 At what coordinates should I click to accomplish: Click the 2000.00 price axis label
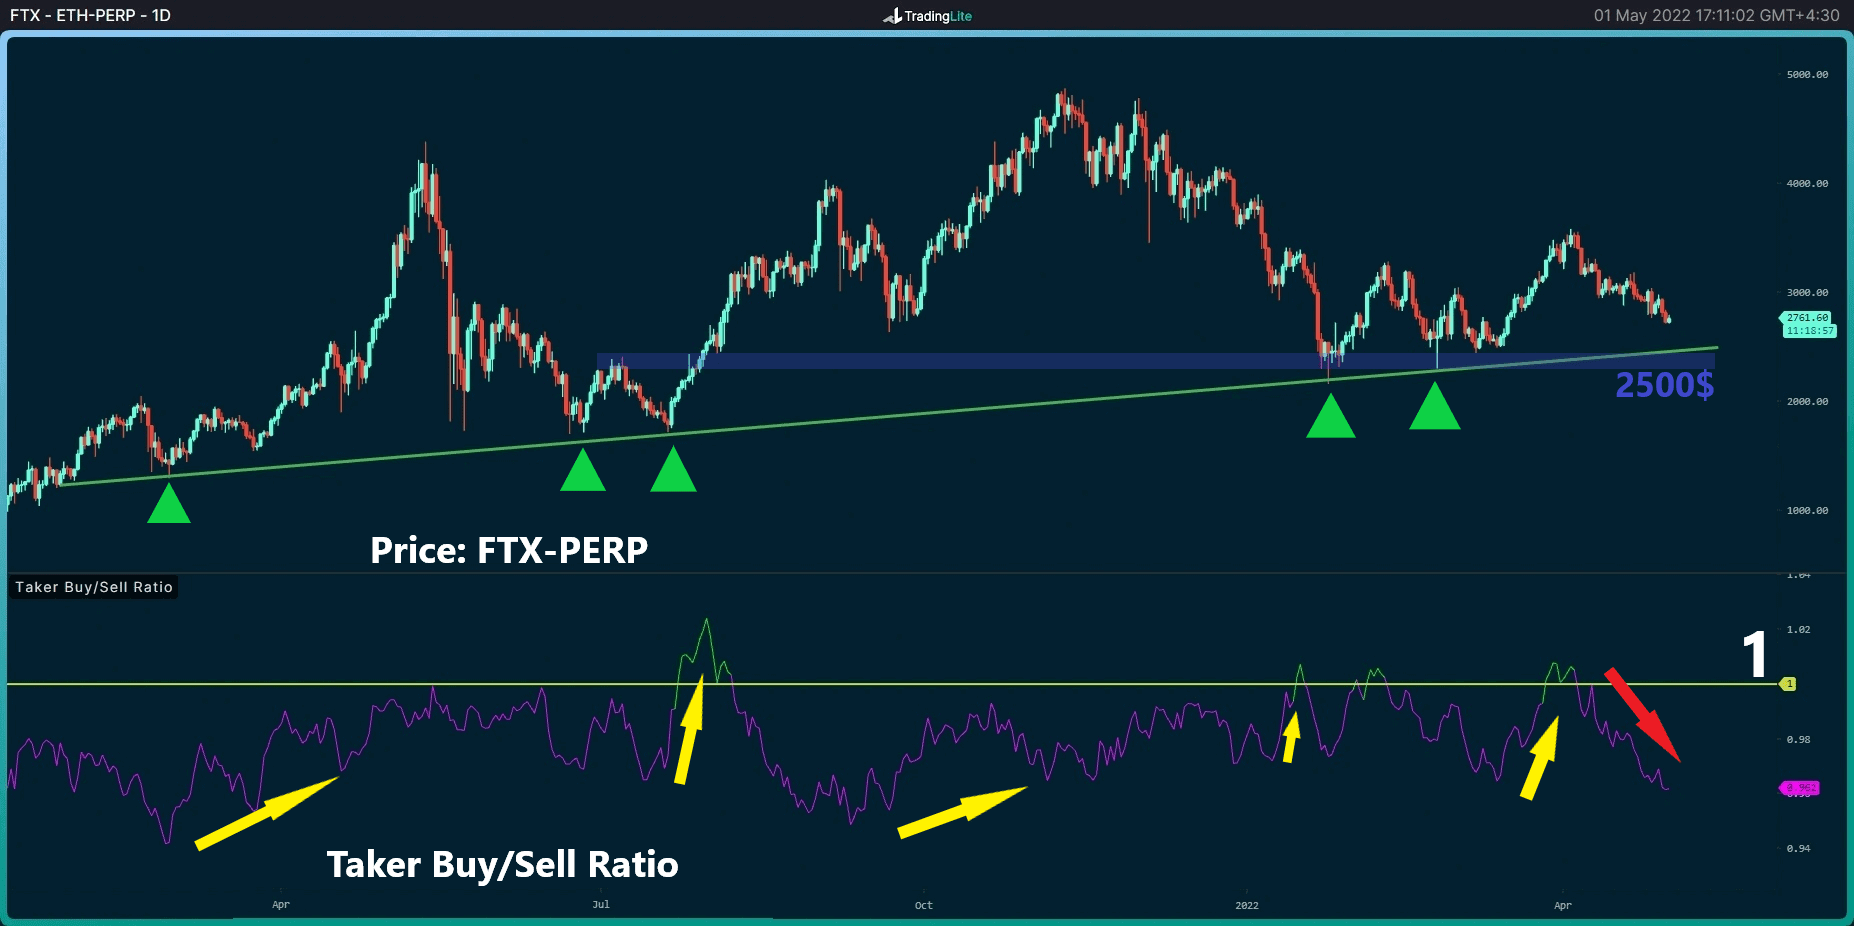tap(1807, 402)
